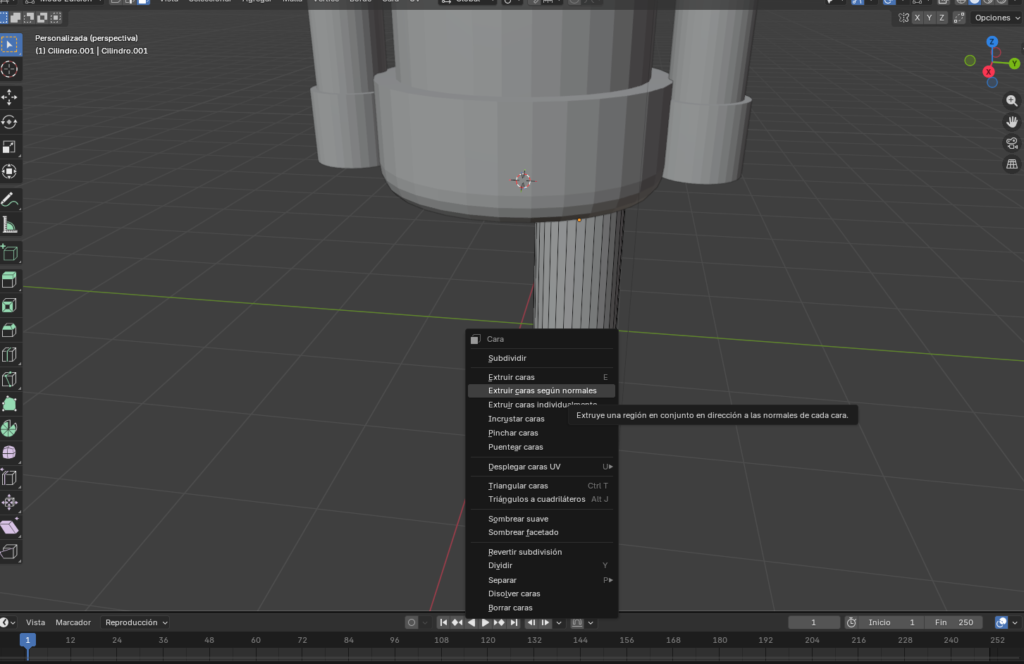Select the Measure tool
This screenshot has height=664, width=1024.
pyautogui.click(x=10, y=225)
